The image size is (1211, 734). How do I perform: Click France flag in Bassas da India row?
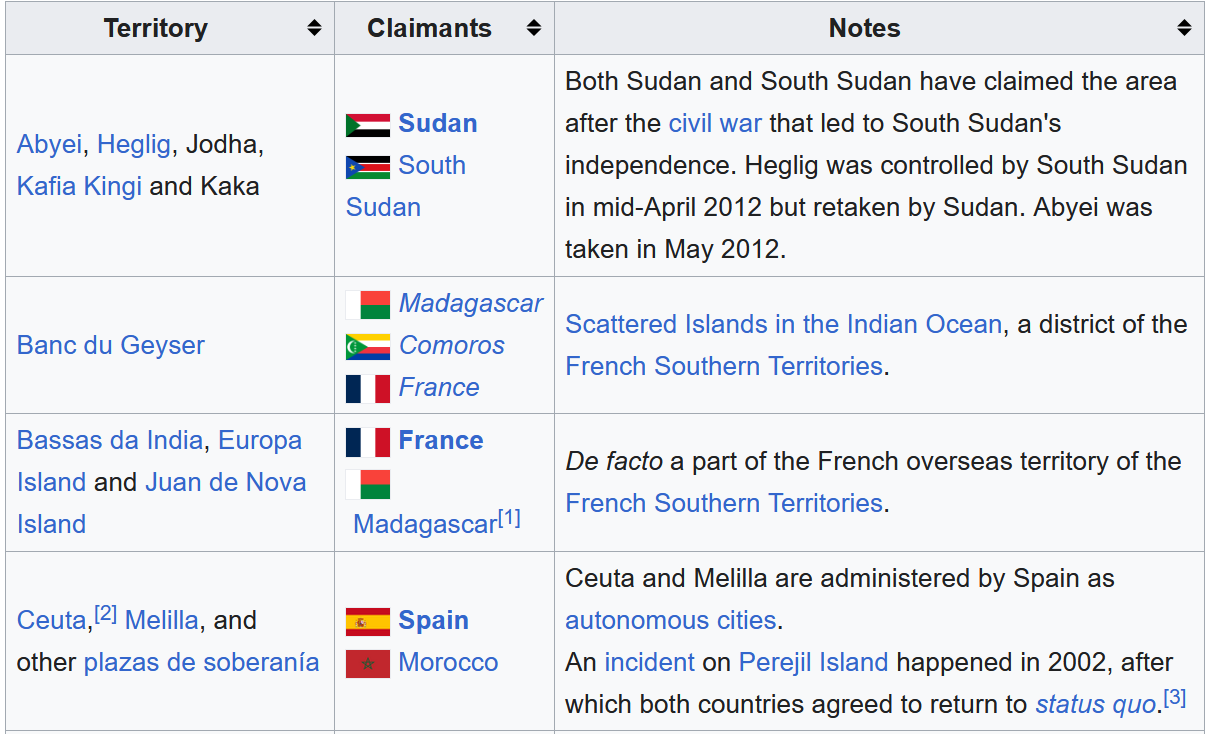click(x=367, y=441)
